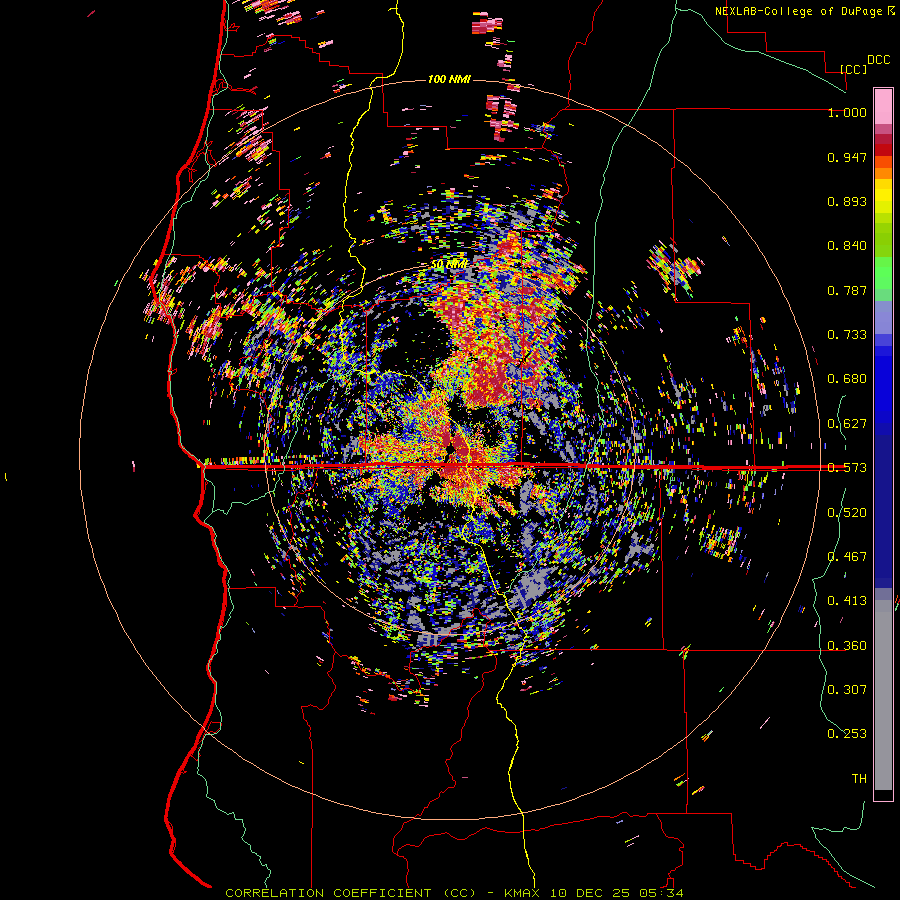The image size is (900, 900).
Task: Select the 0.253 scale value
Action: coord(847,734)
